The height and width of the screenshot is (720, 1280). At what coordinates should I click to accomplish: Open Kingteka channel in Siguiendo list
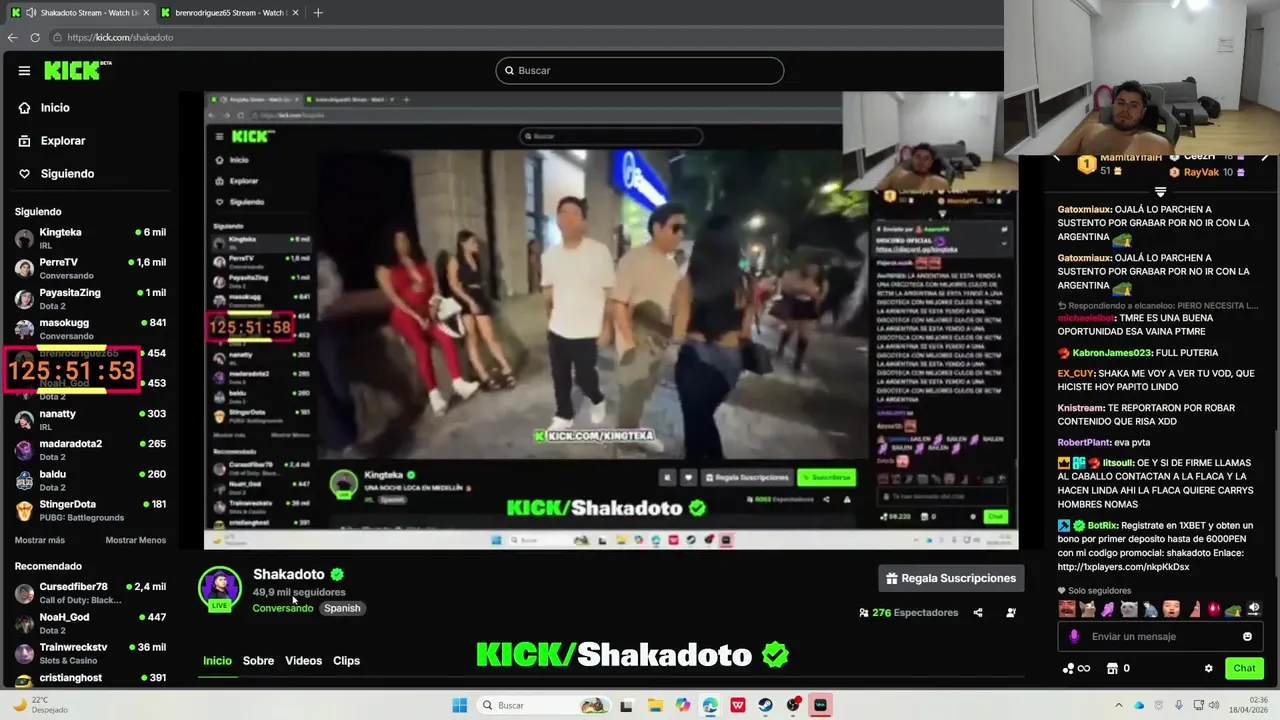pos(90,238)
